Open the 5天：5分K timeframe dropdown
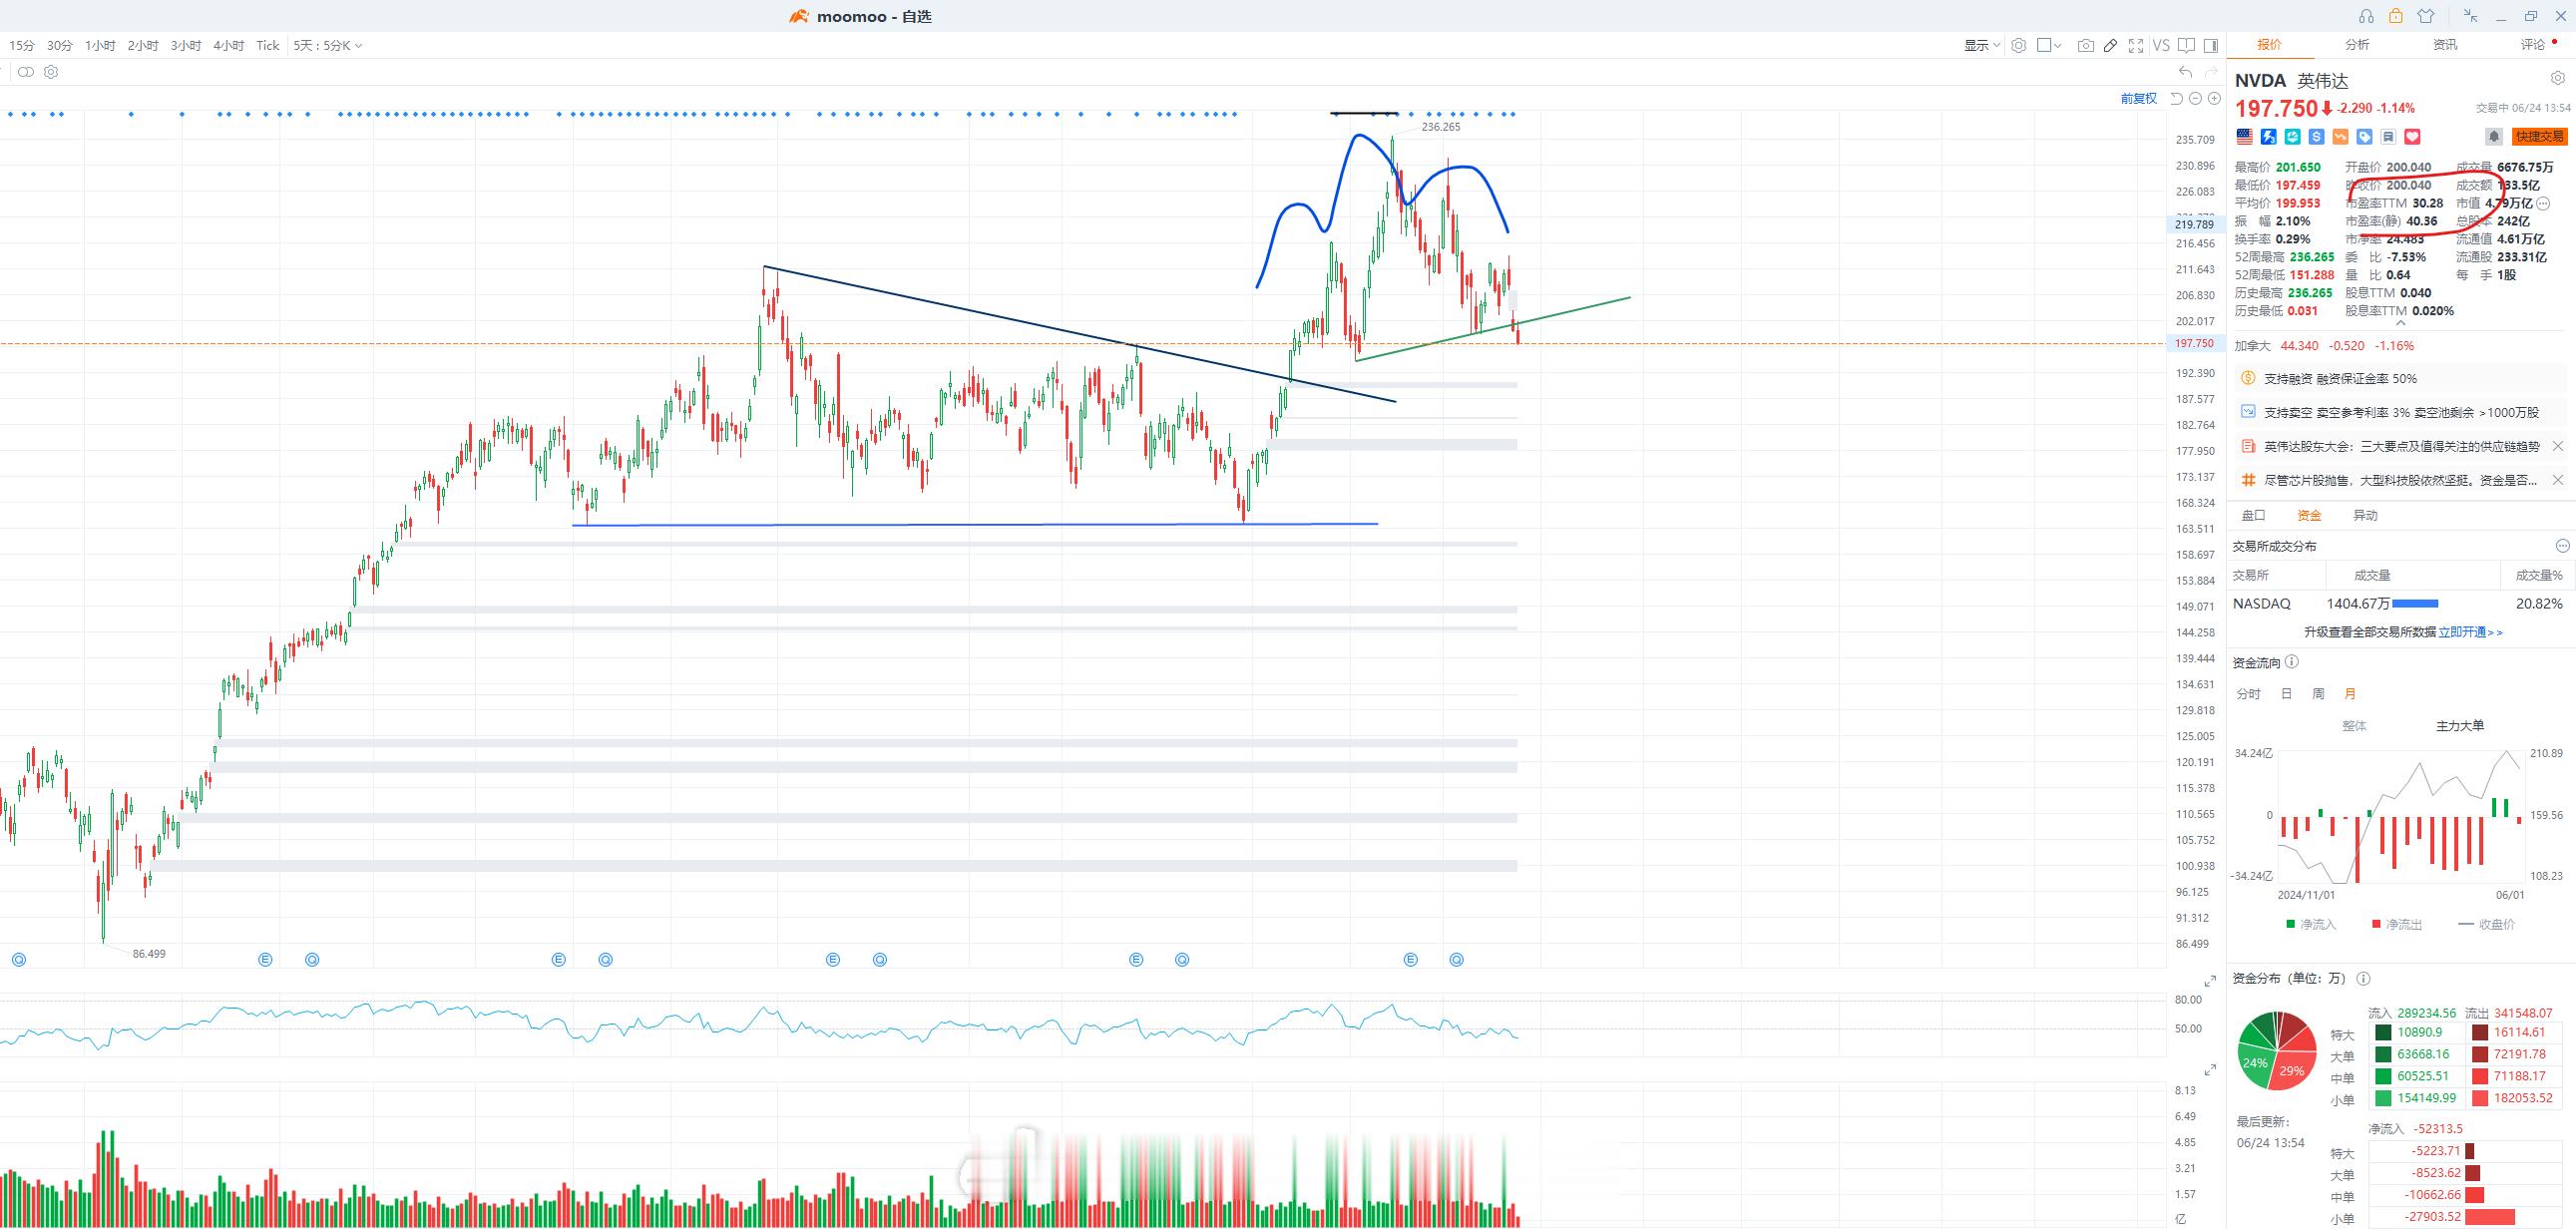Image resolution: width=2576 pixels, height=1229 pixels. (x=328, y=45)
